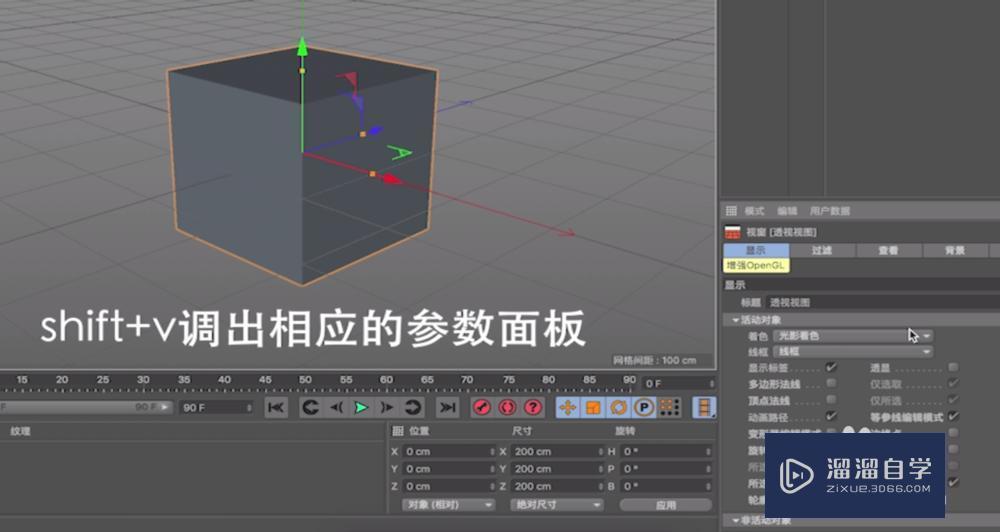The image size is (1000, 532).
Task: Toggle the 等参线编辑模式 checkbox
Action: pyautogui.click(x=953, y=416)
